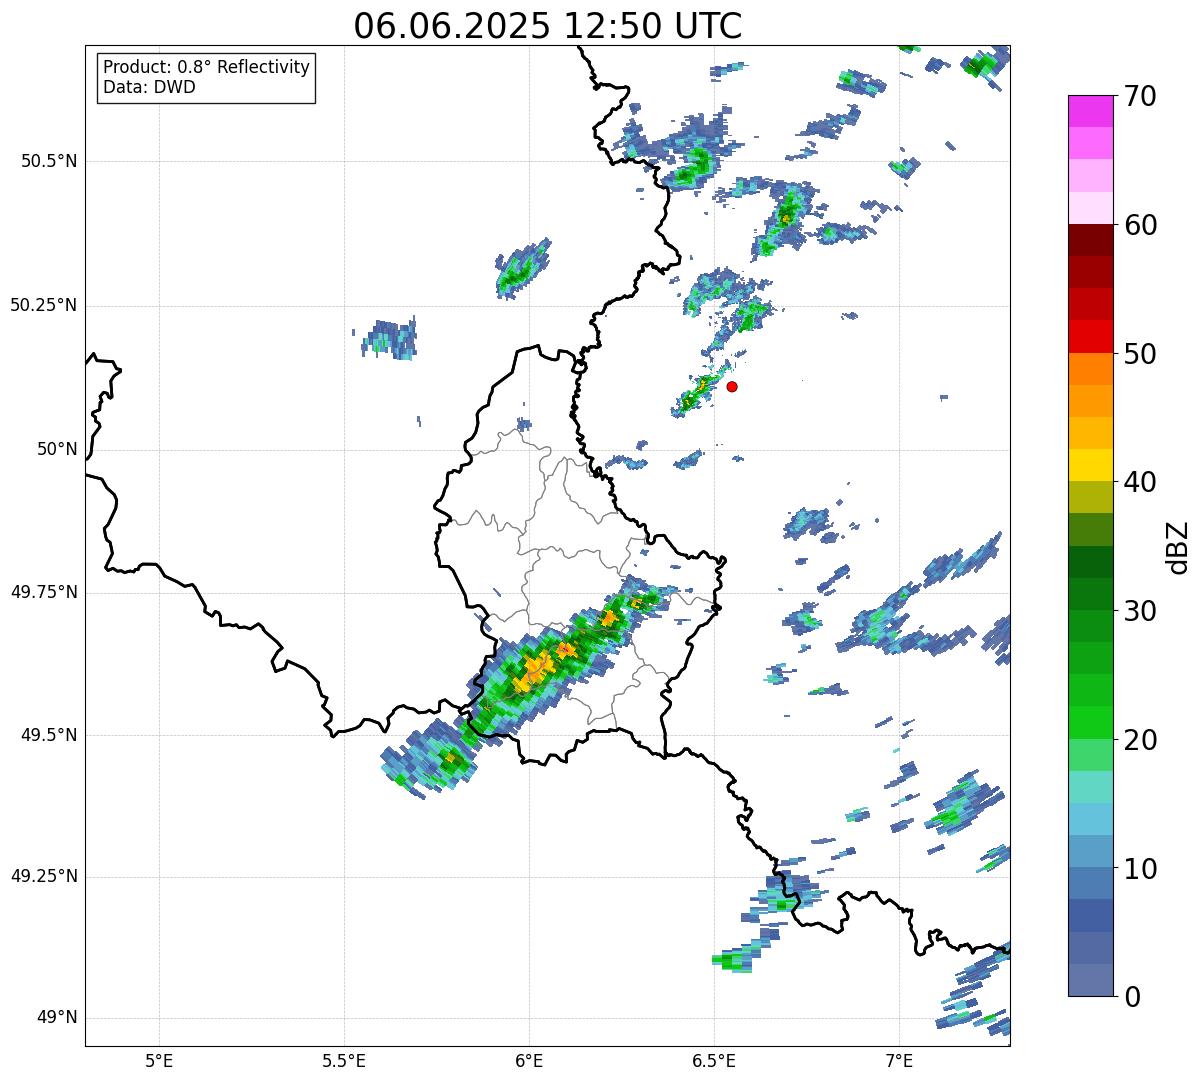This screenshot has width=1202, height=1081.
Task: Click the 30 colorbar tick label
Action: click(x=1140, y=611)
